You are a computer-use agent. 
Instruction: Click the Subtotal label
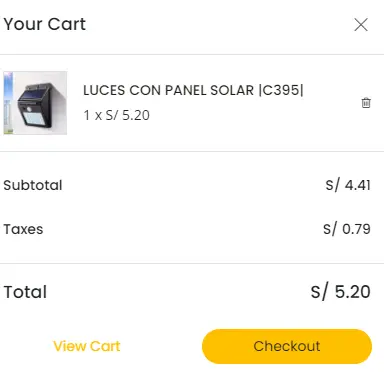[33, 185]
